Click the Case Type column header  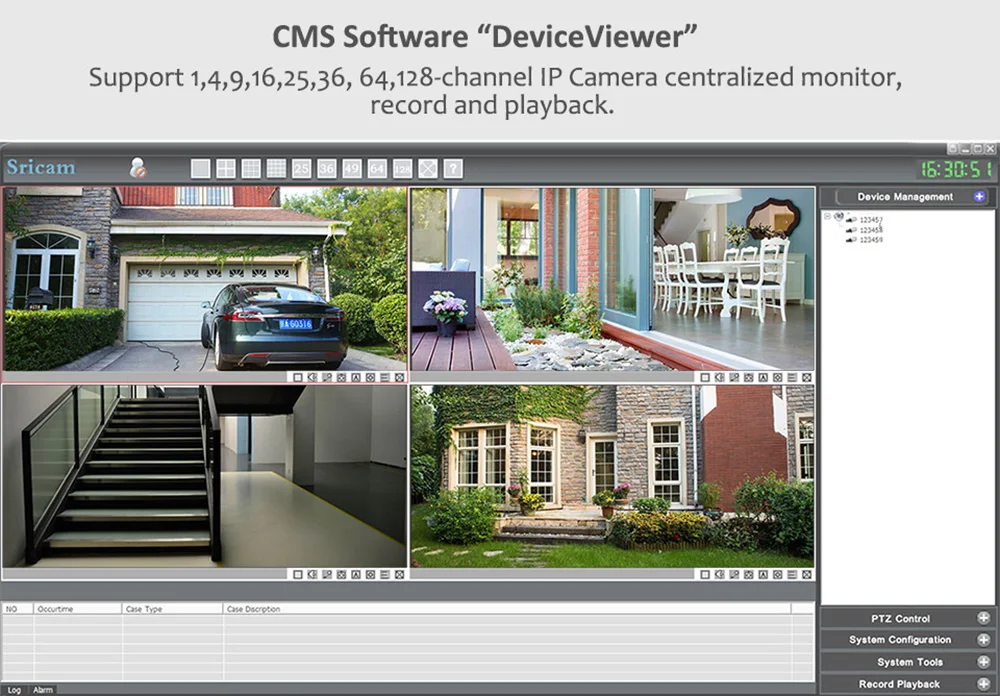tap(172, 609)
